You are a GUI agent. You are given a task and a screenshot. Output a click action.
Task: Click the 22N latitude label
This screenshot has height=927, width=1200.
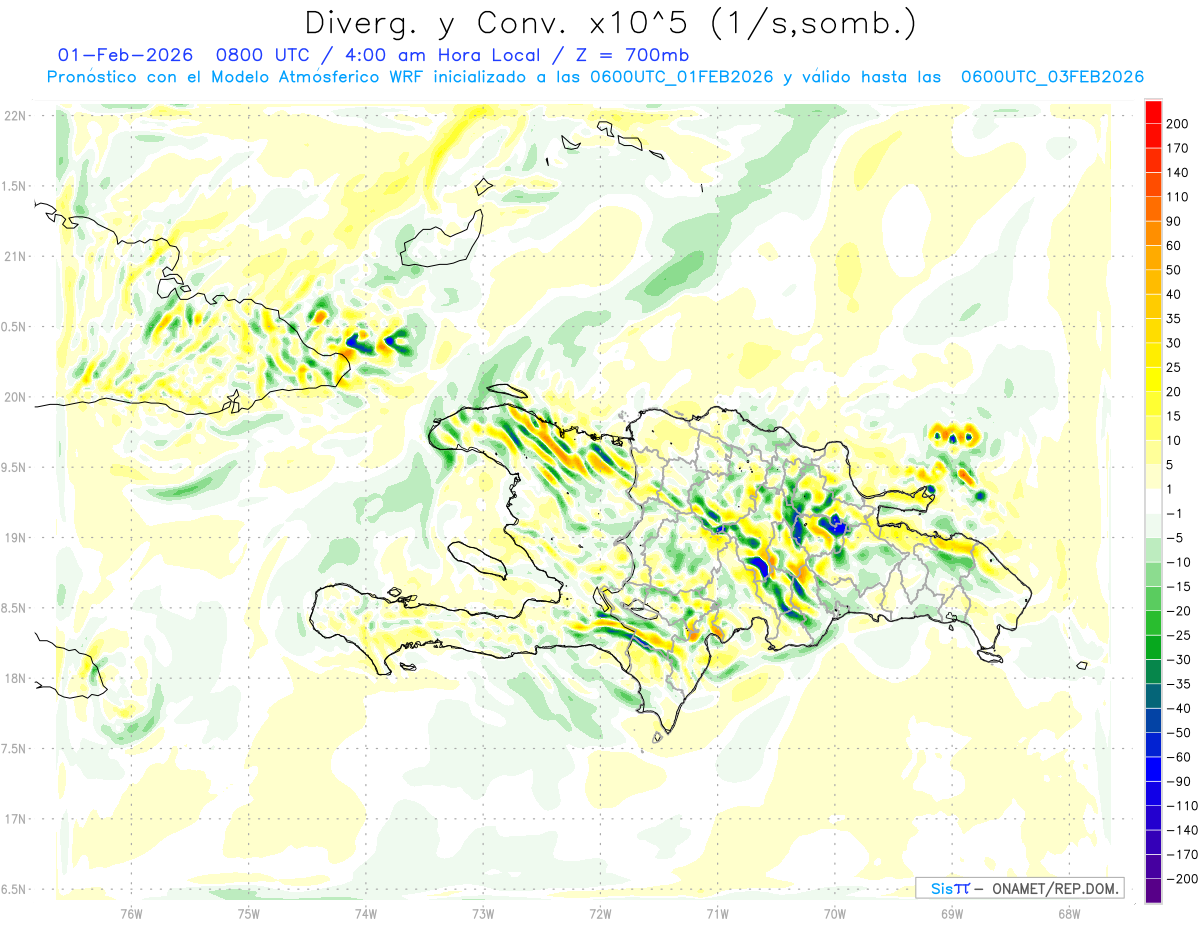tap(15, 116)
